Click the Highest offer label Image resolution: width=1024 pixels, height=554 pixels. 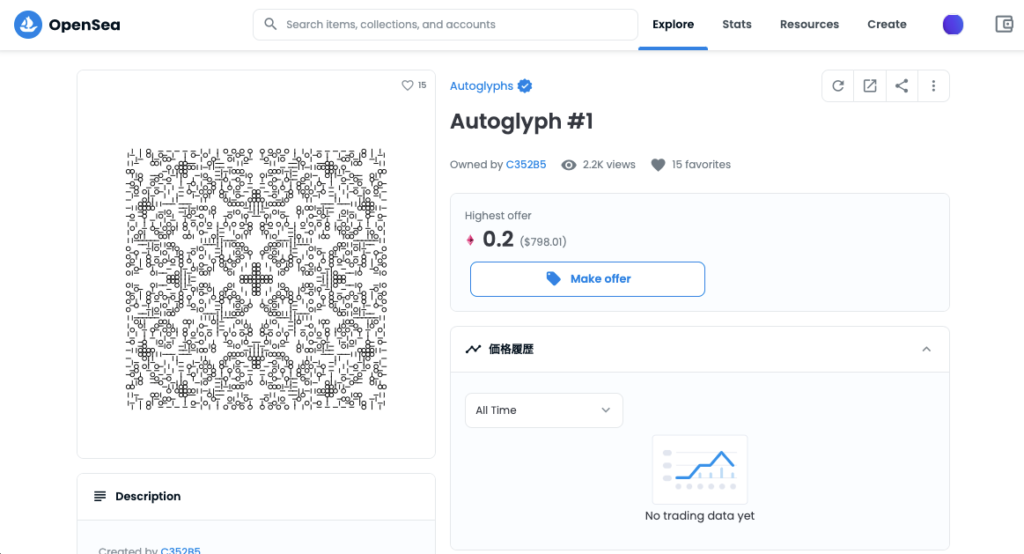tap(498, 216)
